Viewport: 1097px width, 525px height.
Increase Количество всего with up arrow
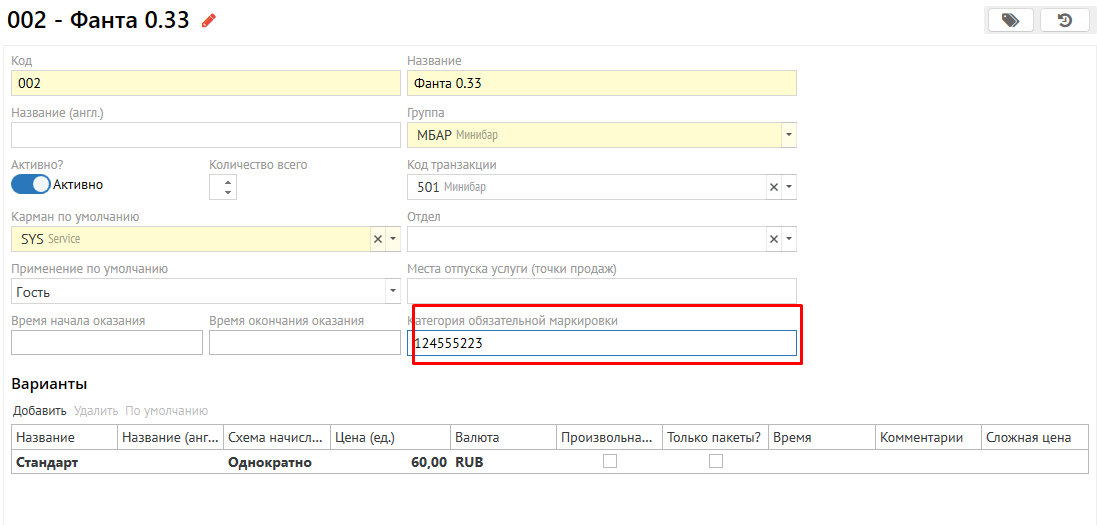pos(227,181)
